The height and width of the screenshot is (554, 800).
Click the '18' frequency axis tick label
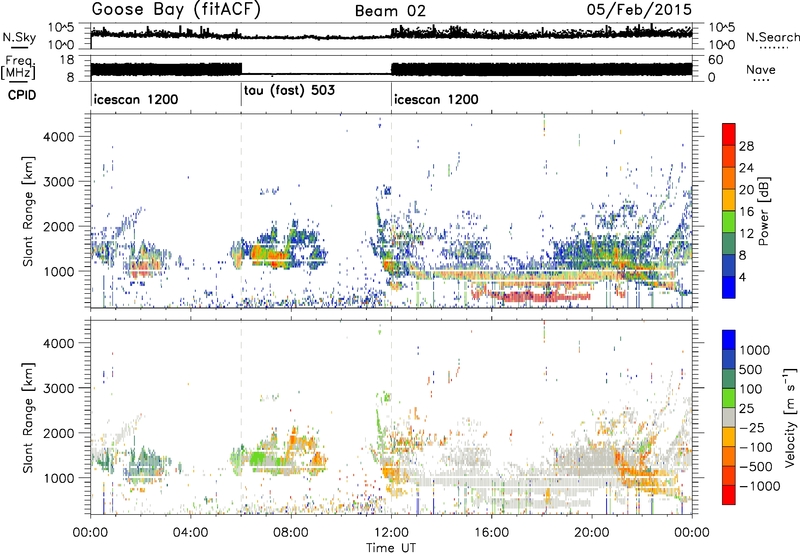click(x=68, y=60)
